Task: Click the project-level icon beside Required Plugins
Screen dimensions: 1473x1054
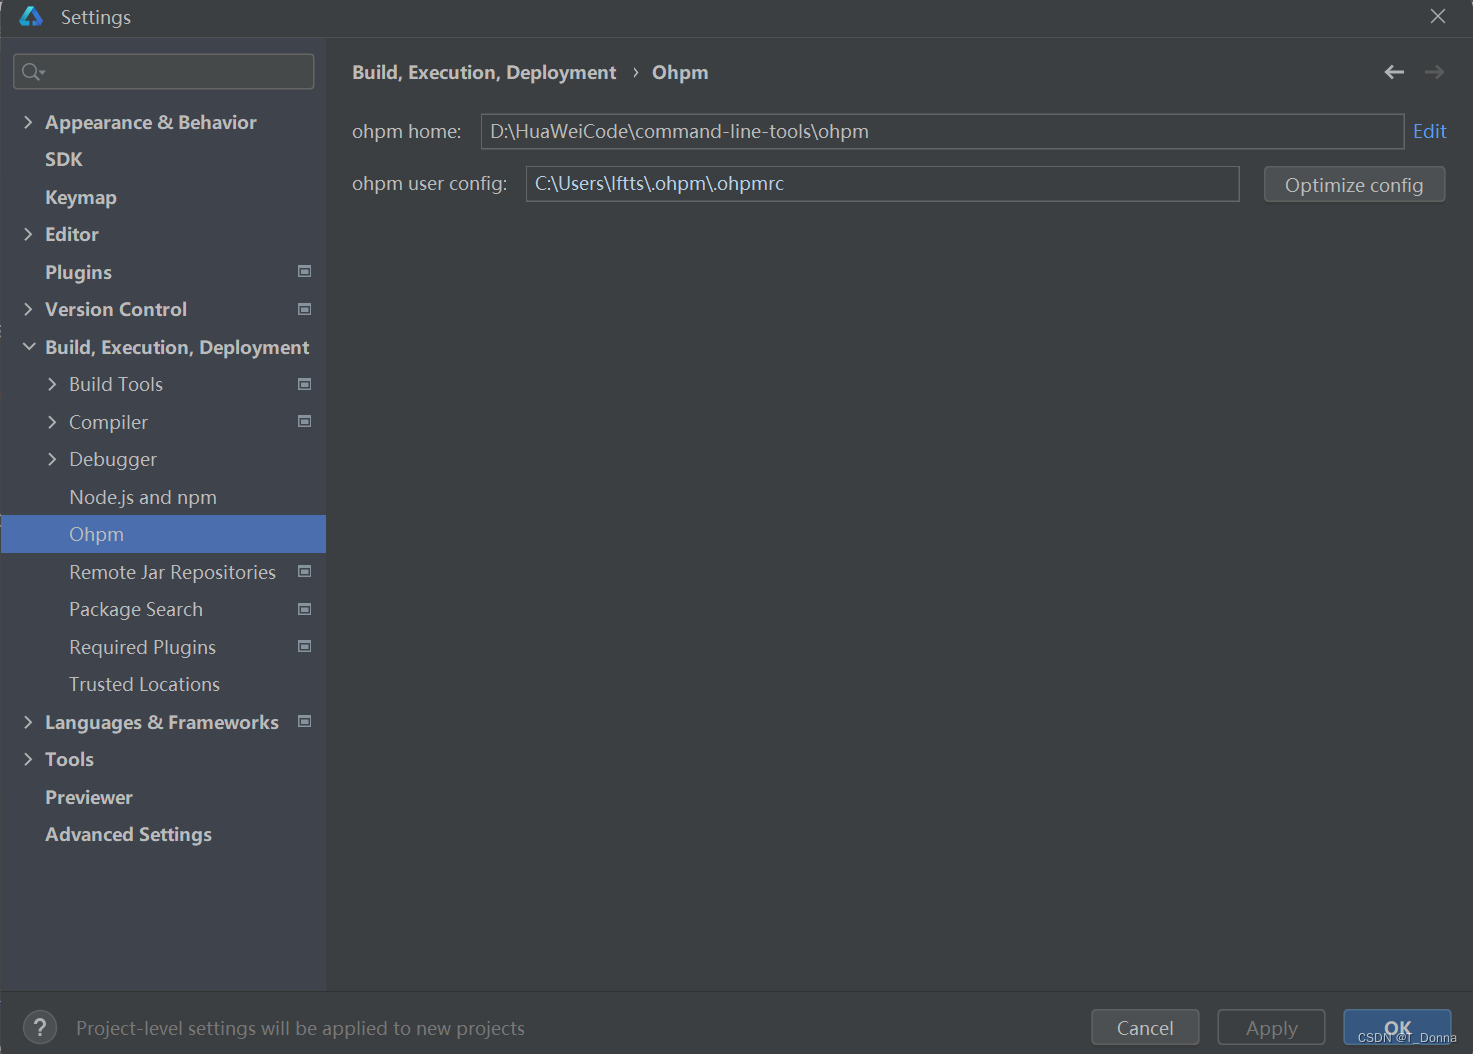Action: tap(305, 646)
